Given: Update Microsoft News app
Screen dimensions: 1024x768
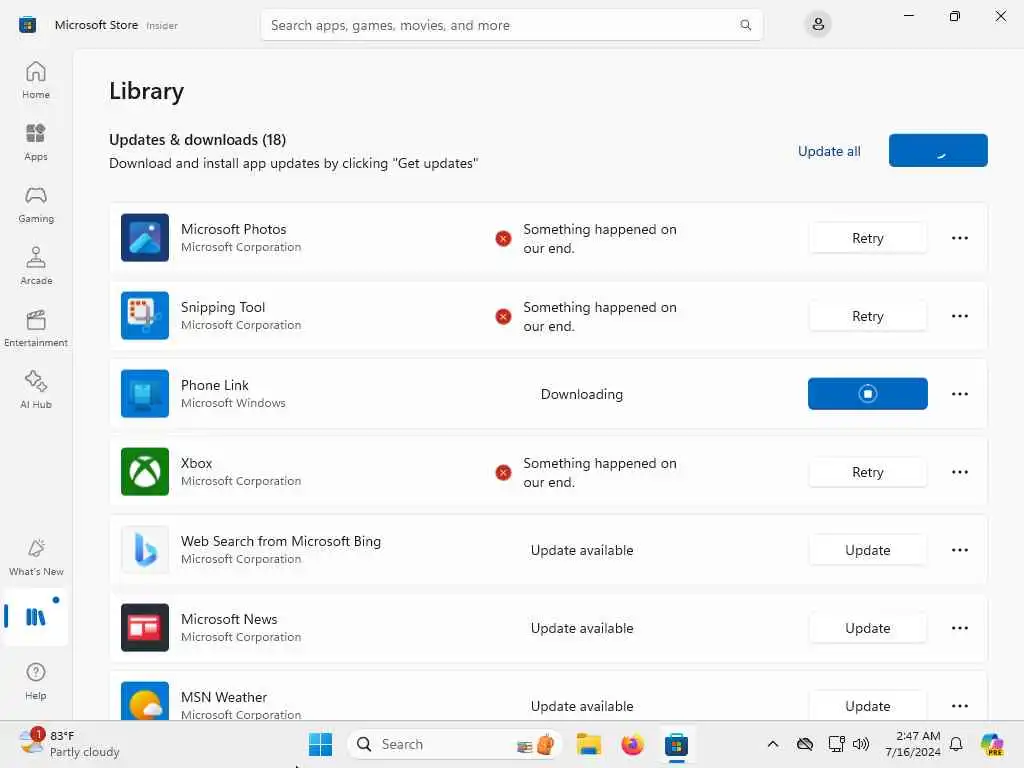Looking at the screenshot, I should point(867,628).
